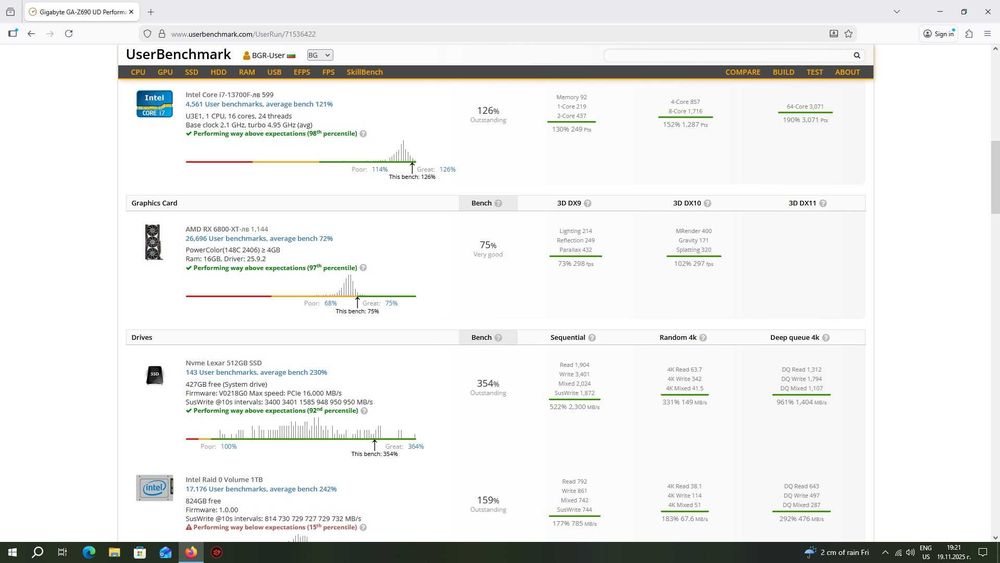Open the 26,696 User benchmarks link

259,238
